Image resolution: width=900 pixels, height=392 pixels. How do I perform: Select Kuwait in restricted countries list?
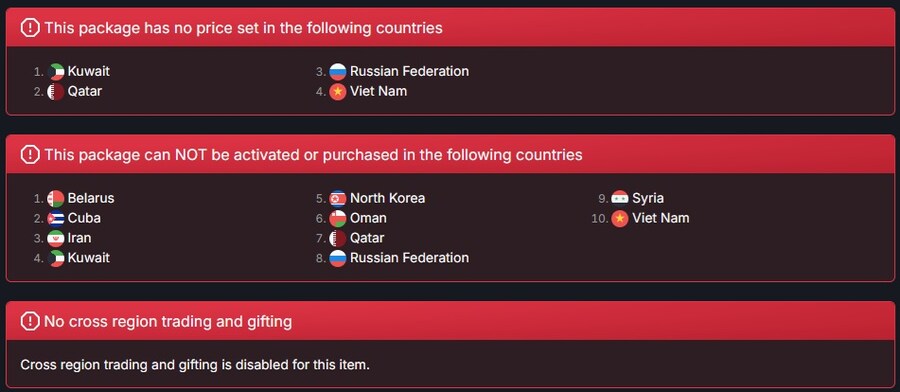click(88, 258)
